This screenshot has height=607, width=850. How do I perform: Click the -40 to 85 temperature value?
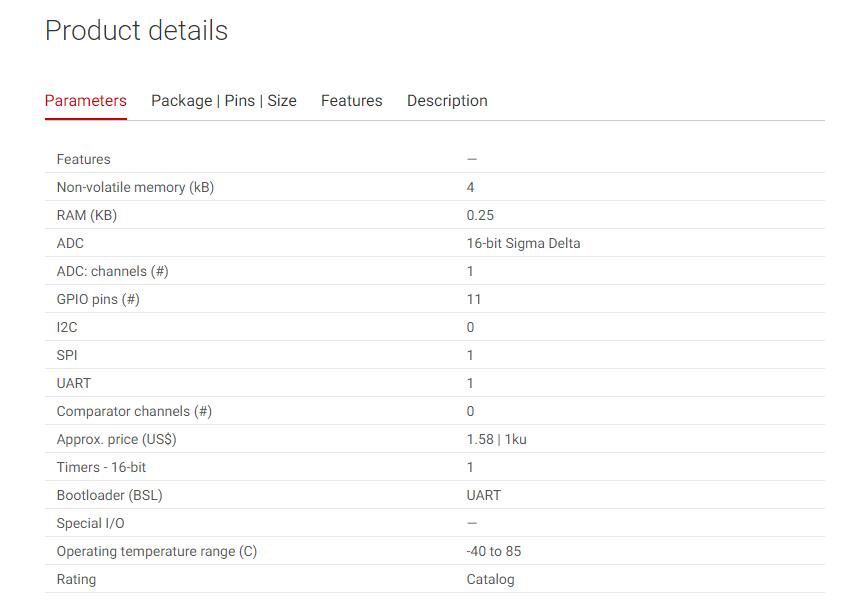[x=494, y=552]
